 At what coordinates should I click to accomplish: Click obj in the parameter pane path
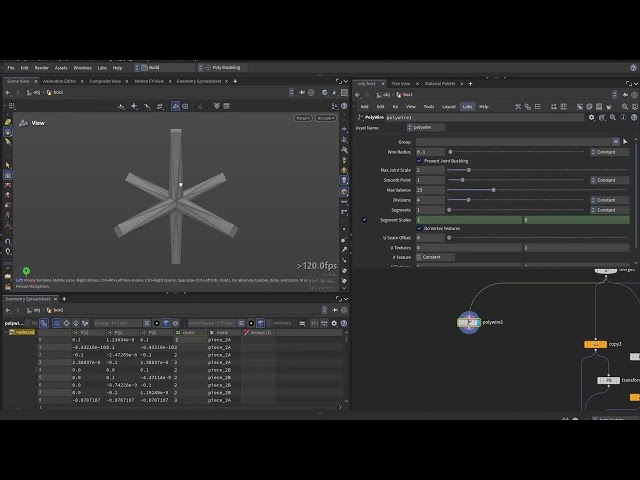[x=383, y=95]
